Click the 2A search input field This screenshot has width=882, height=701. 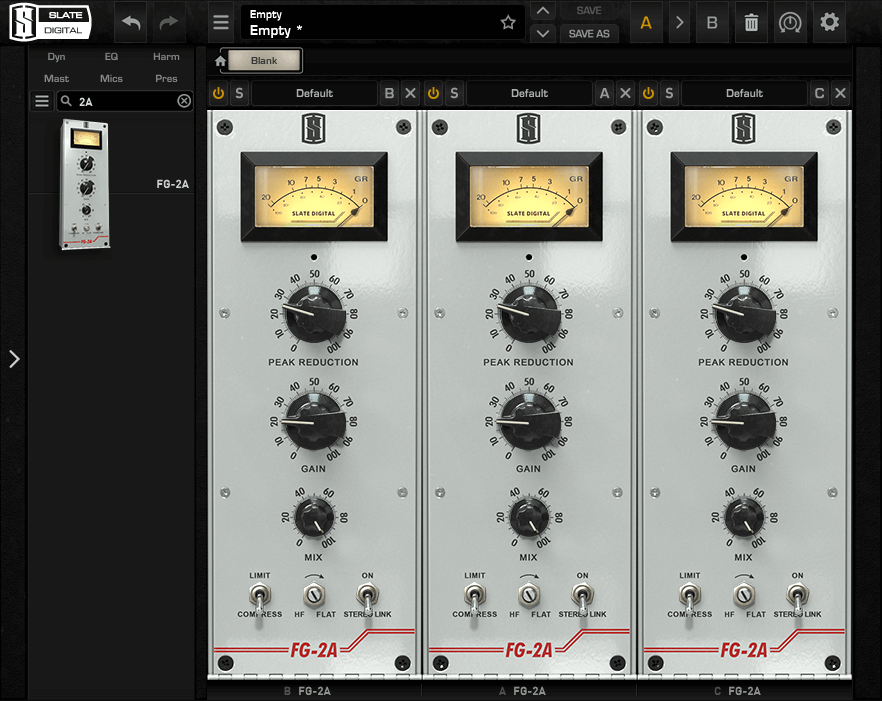[x=125, y=101]
